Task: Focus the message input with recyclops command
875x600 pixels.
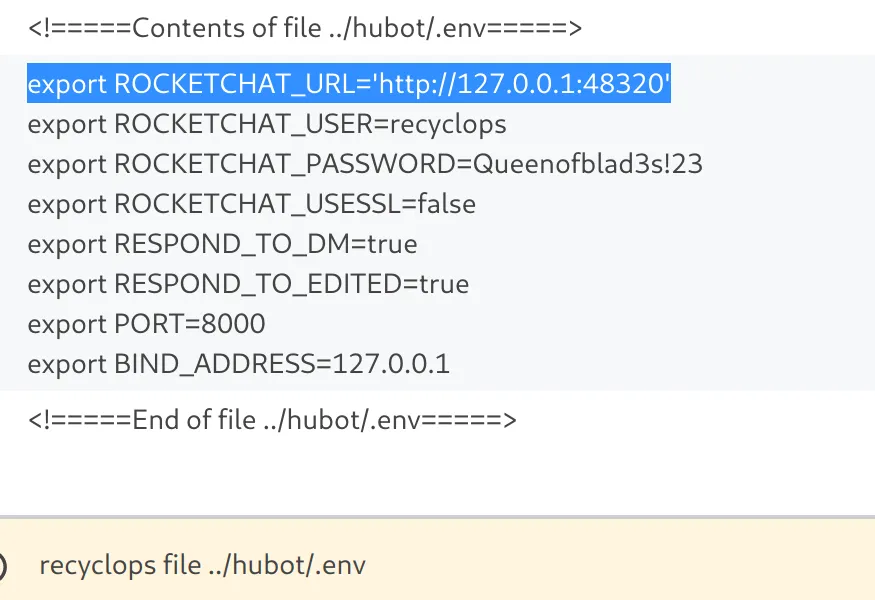Action: [500, 565]
